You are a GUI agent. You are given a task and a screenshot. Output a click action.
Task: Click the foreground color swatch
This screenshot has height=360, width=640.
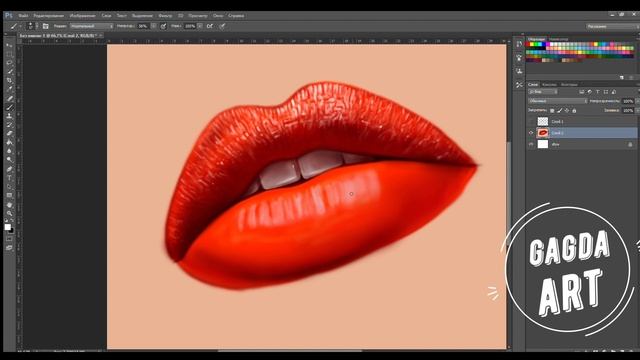pyautogui.click(x=8, y=227)
